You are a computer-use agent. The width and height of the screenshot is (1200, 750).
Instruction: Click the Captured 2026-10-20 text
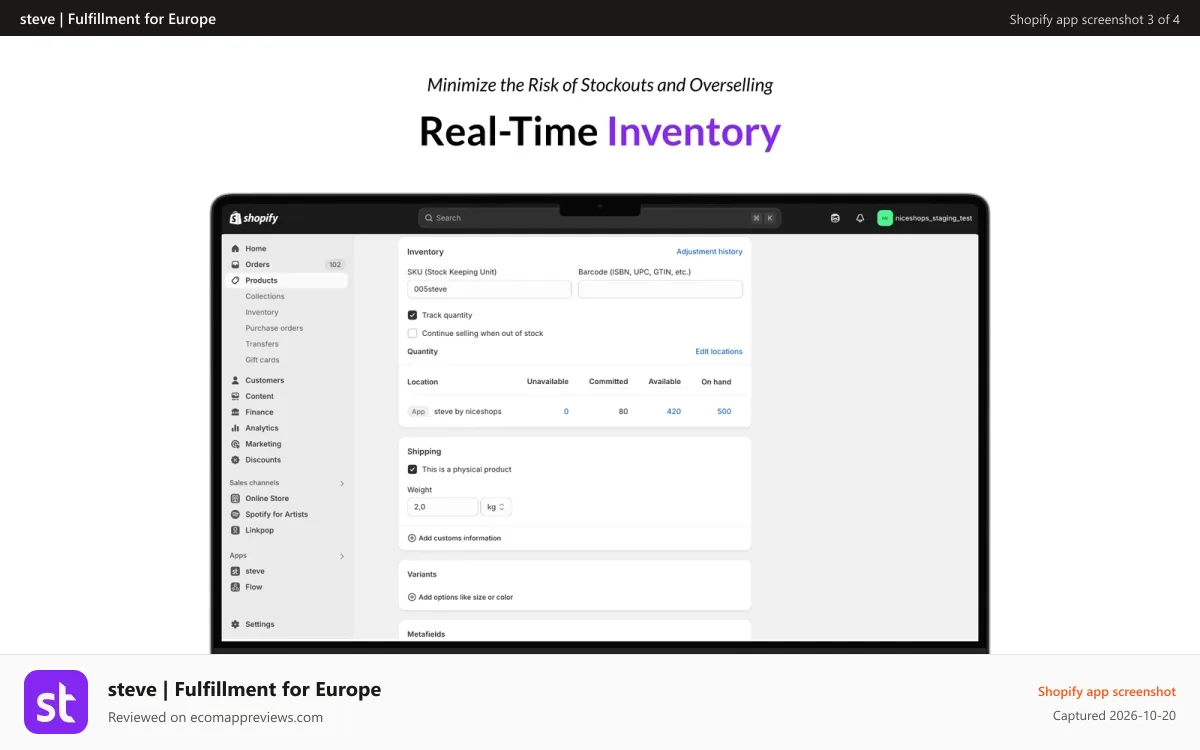click(1115, 715)
